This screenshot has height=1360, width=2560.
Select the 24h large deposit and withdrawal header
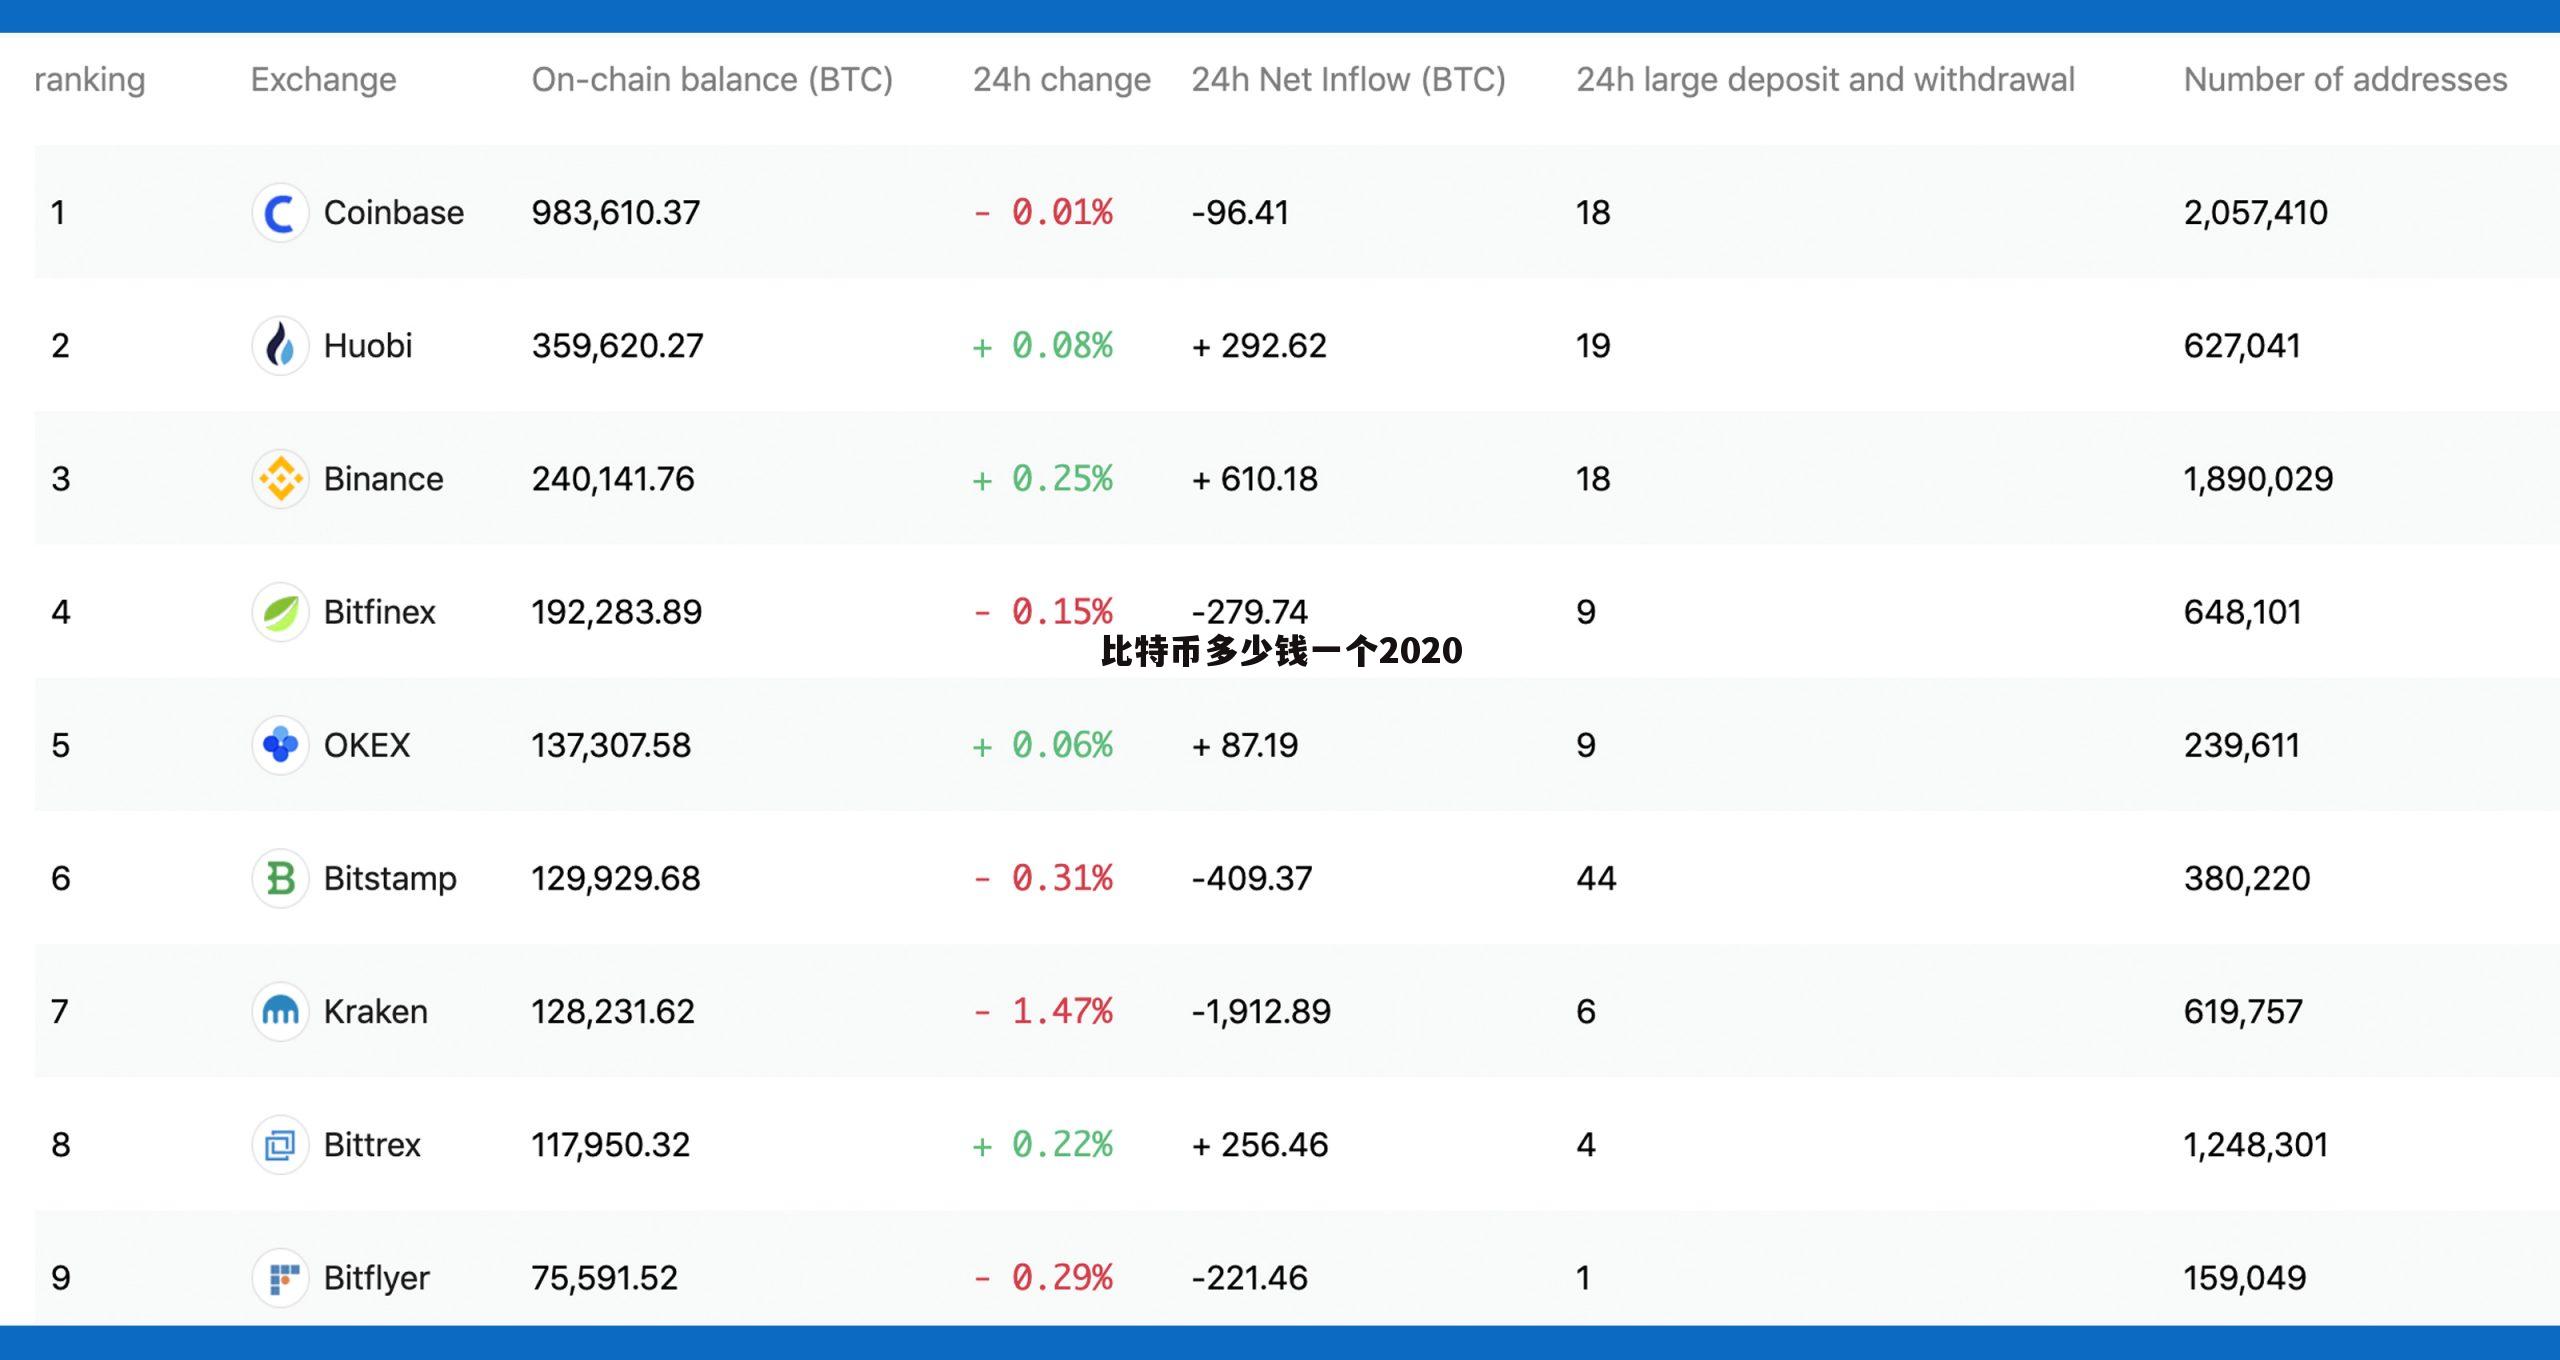pos(1826,80)
